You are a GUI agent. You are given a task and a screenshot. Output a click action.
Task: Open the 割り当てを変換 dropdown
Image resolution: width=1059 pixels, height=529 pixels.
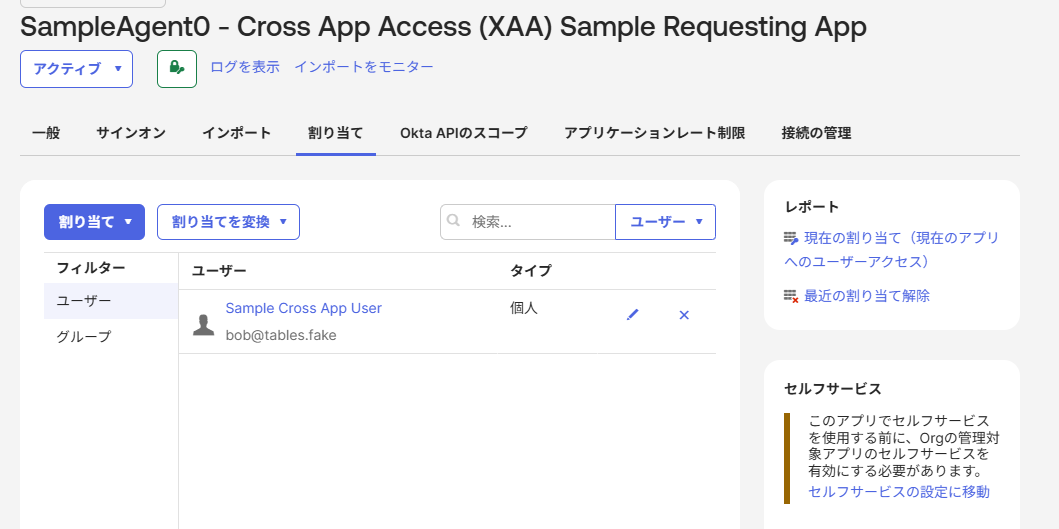point(228,222)
